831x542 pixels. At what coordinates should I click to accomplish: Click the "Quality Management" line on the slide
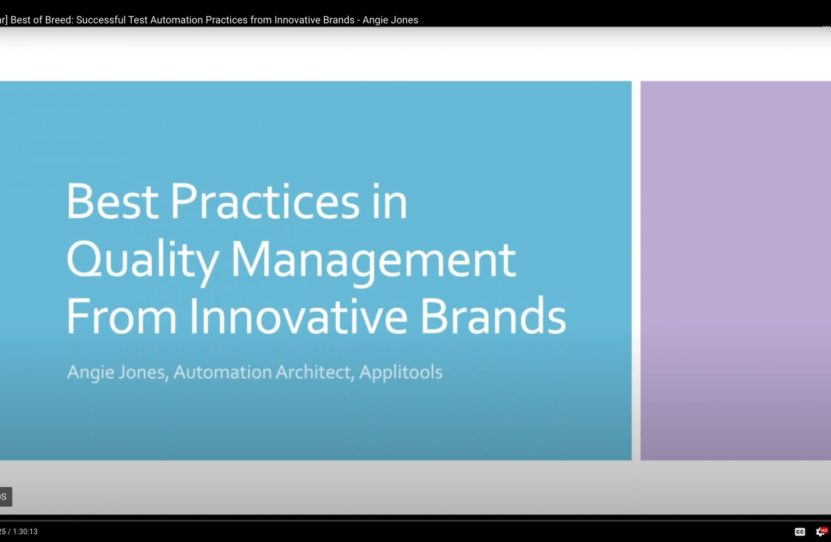tap(291, 260)
